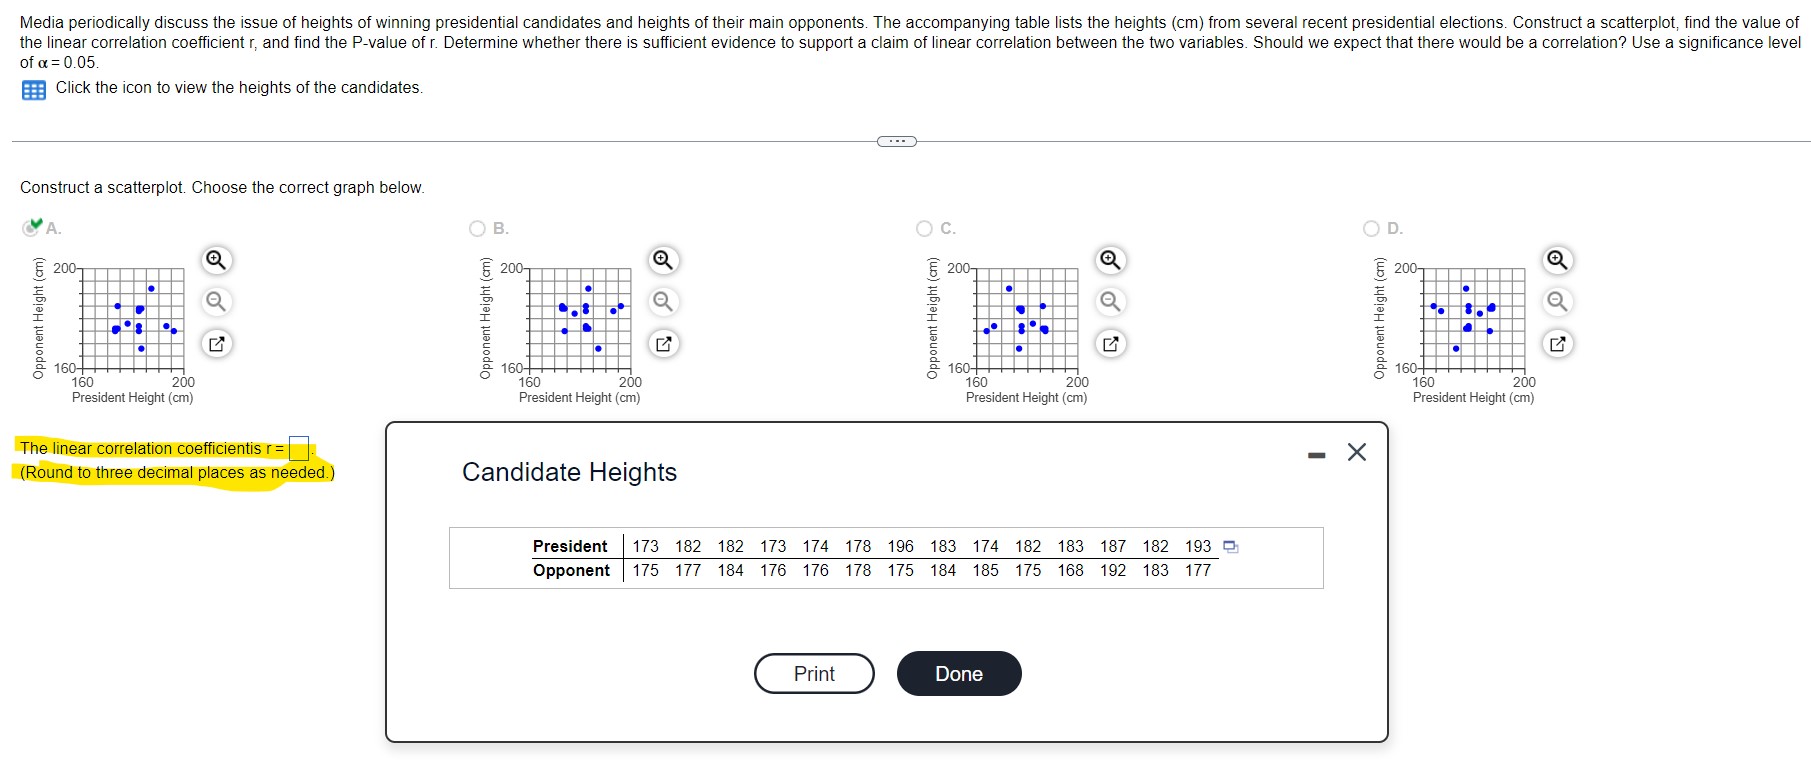This screenshot has width=1811, height=762.
Task: Click the zoom-in magnifier on graph C
Action: click(1110, 259)
